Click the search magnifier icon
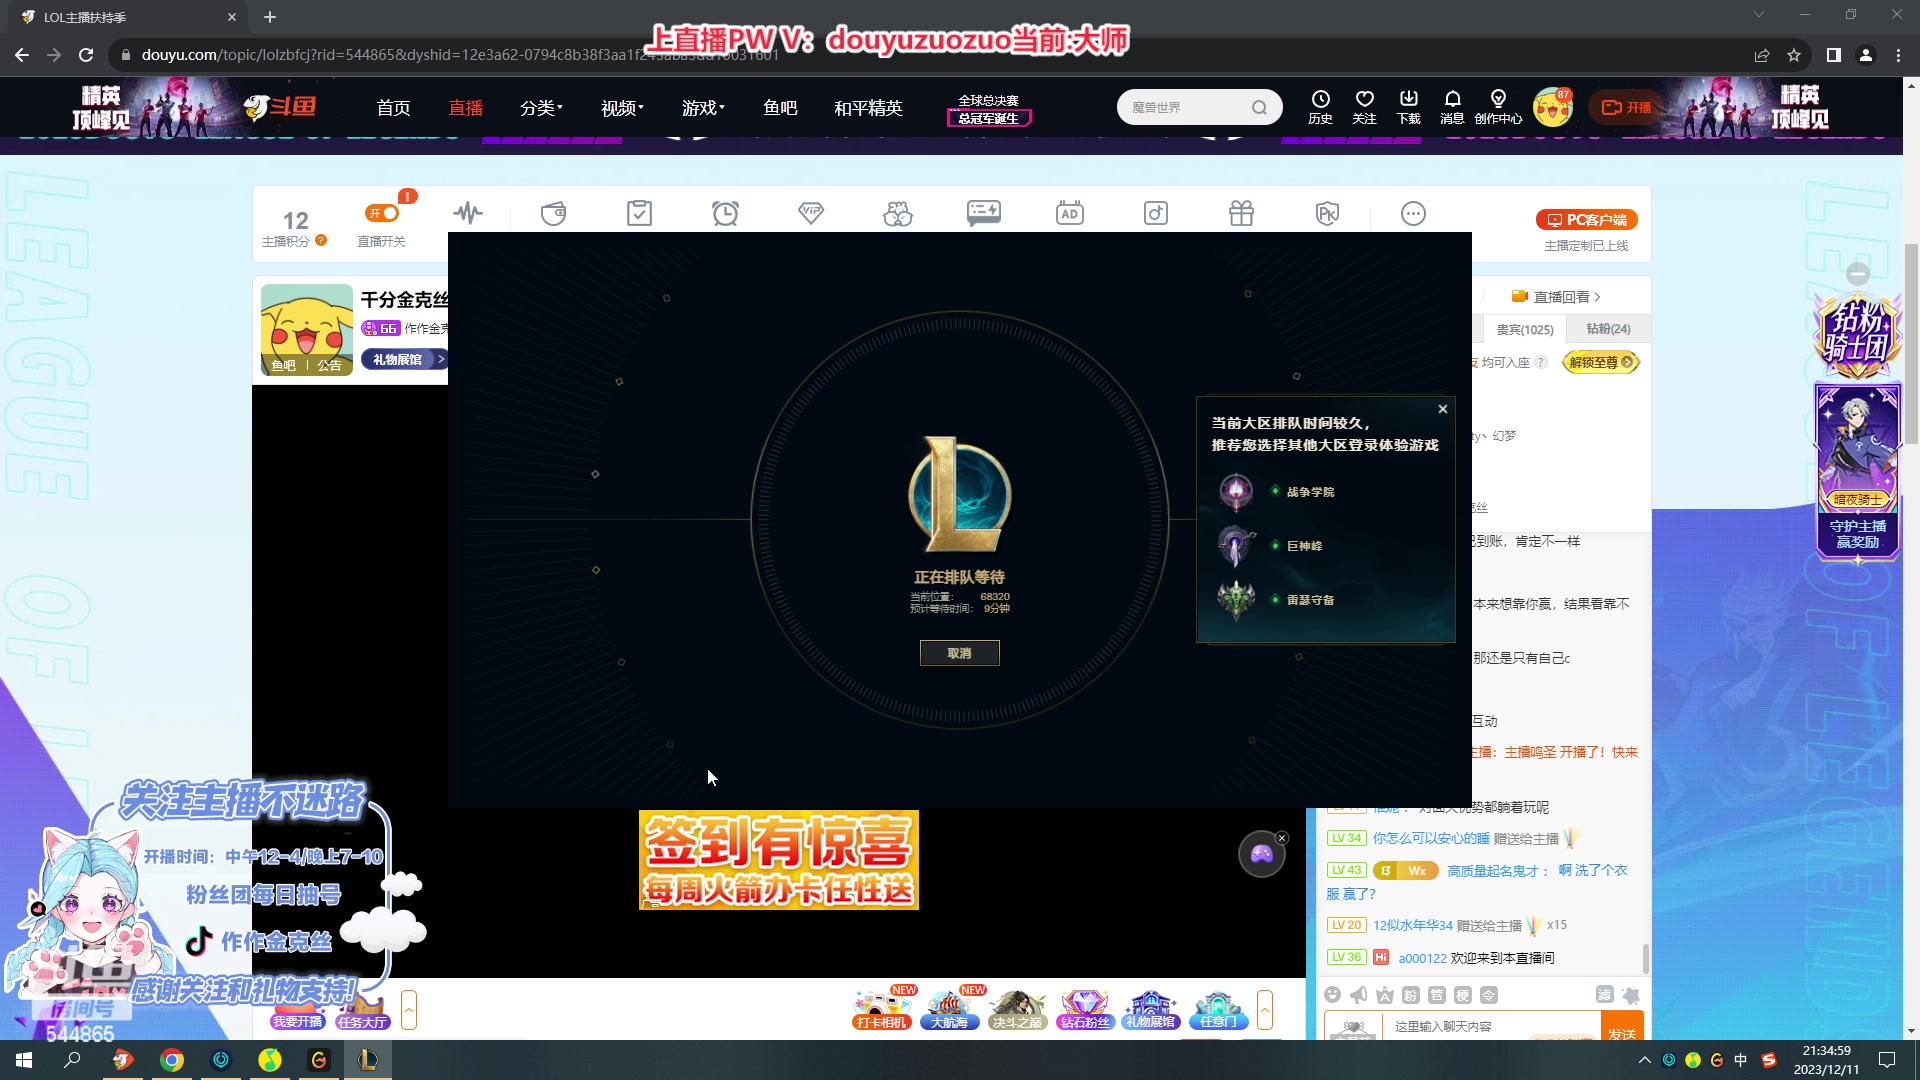Viewport: 1920px width, 1080px height. pyautogui.click(x=1260, y=107)
